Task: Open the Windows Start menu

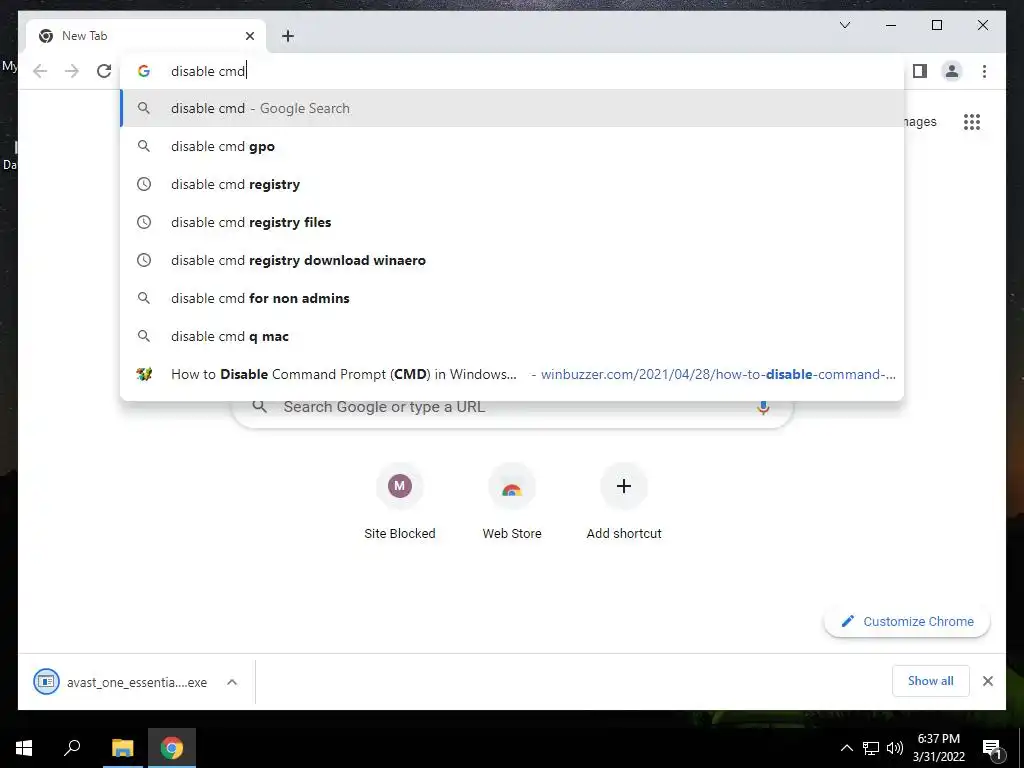Action: coord(24,748)
